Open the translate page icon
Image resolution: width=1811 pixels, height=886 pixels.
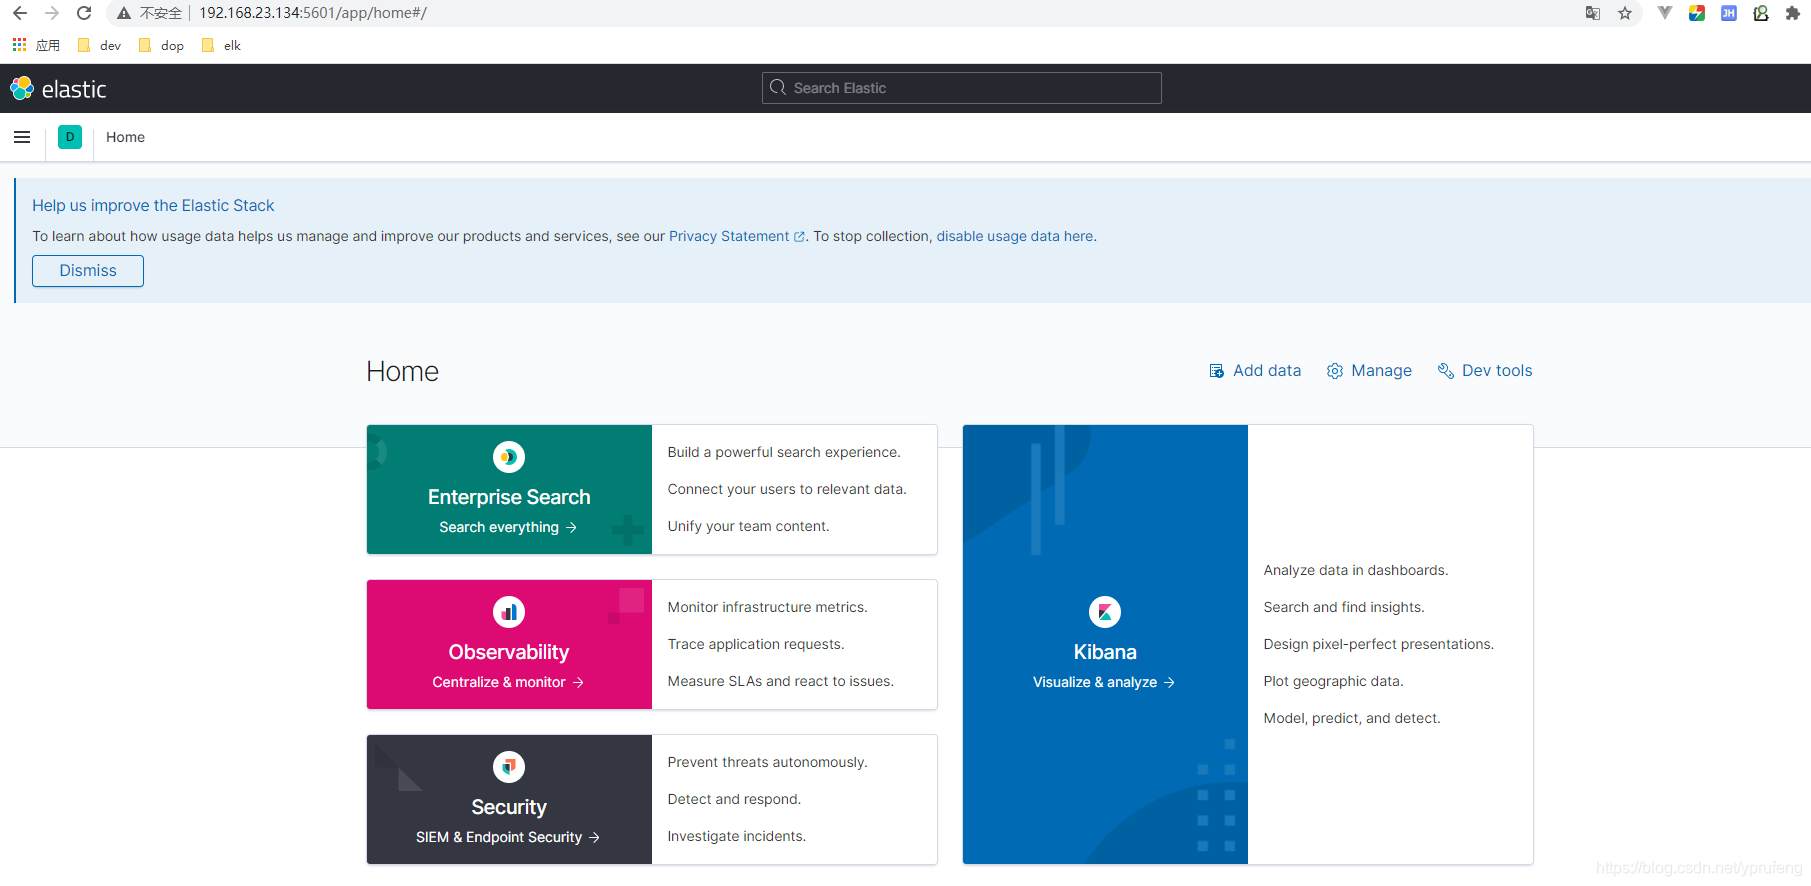[x=1593, y=13]
